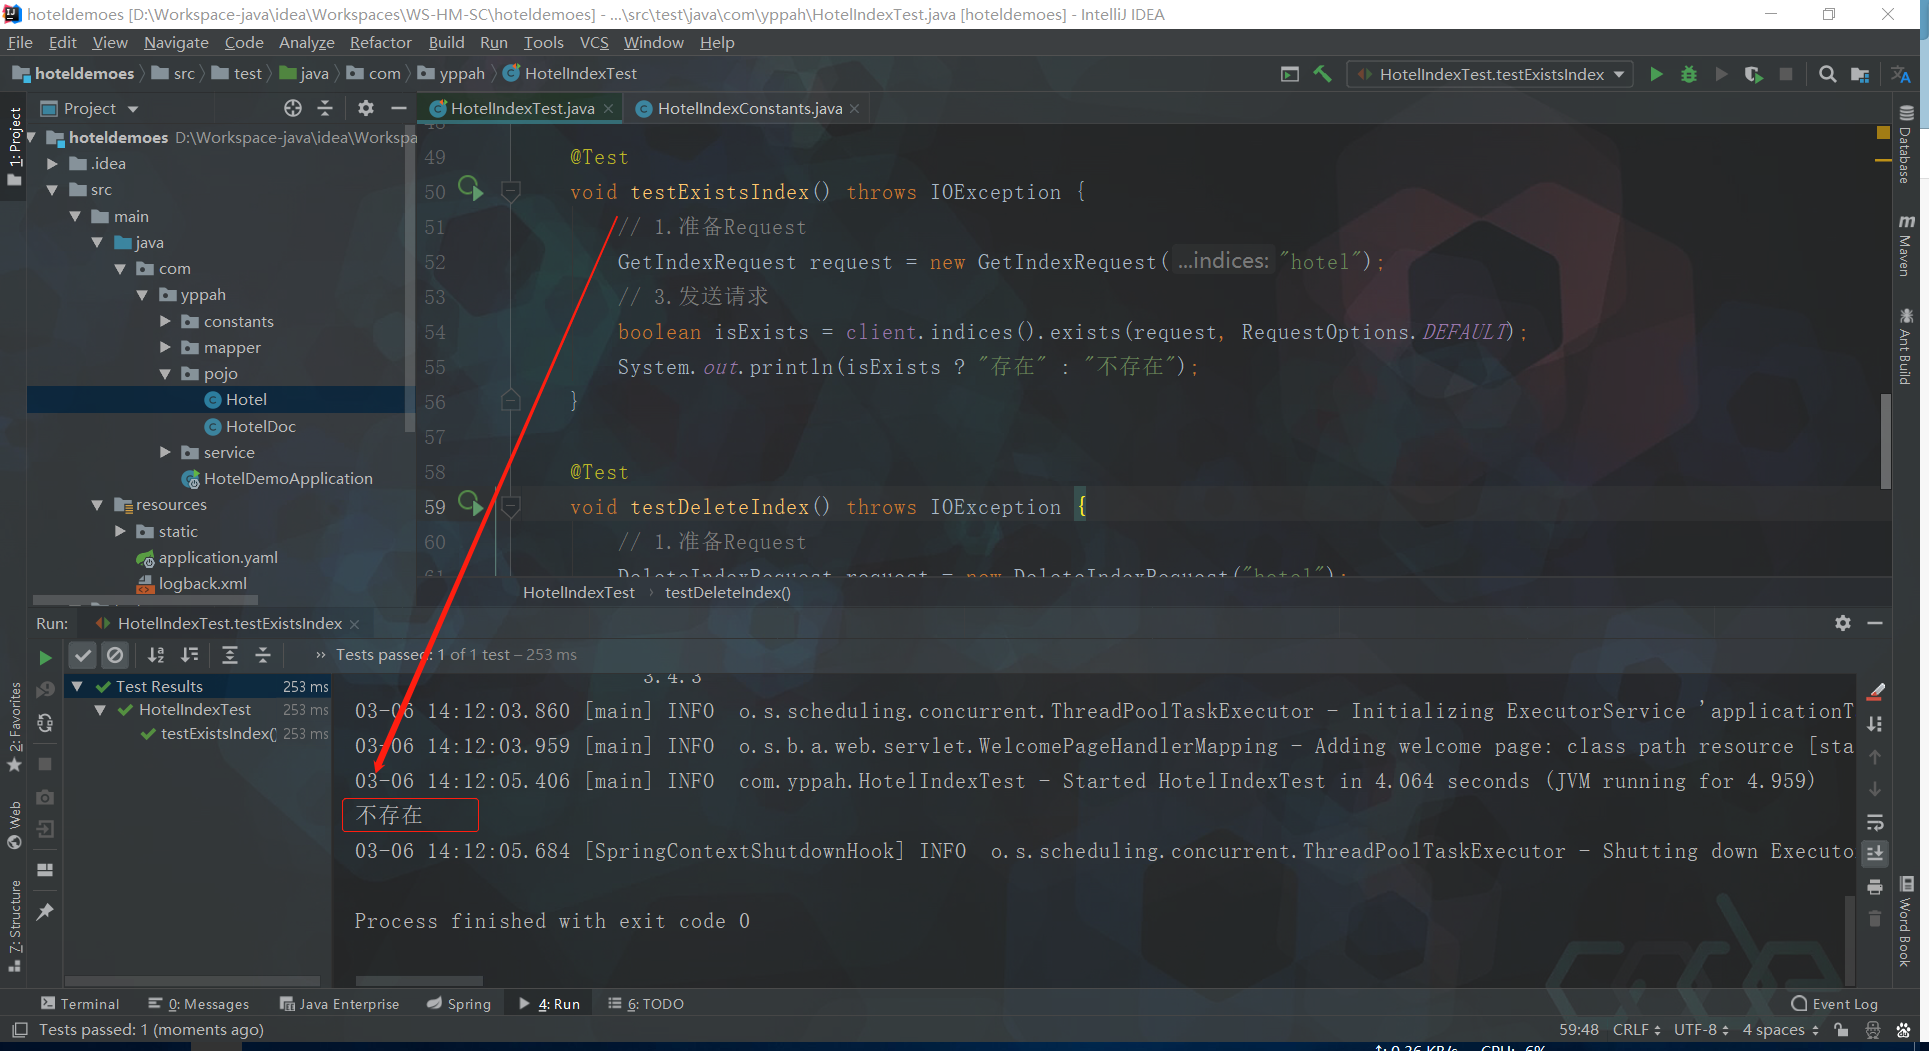Rerun the test in the Run panel
Screen dimensions: 1929x1051
(45, 657)
